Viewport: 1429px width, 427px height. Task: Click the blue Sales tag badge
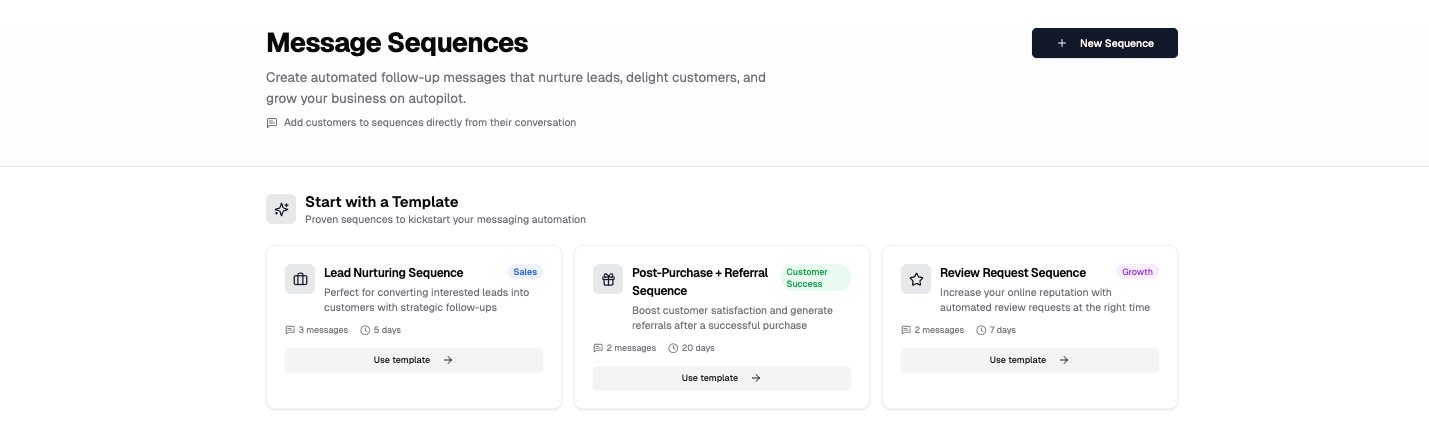525,272
